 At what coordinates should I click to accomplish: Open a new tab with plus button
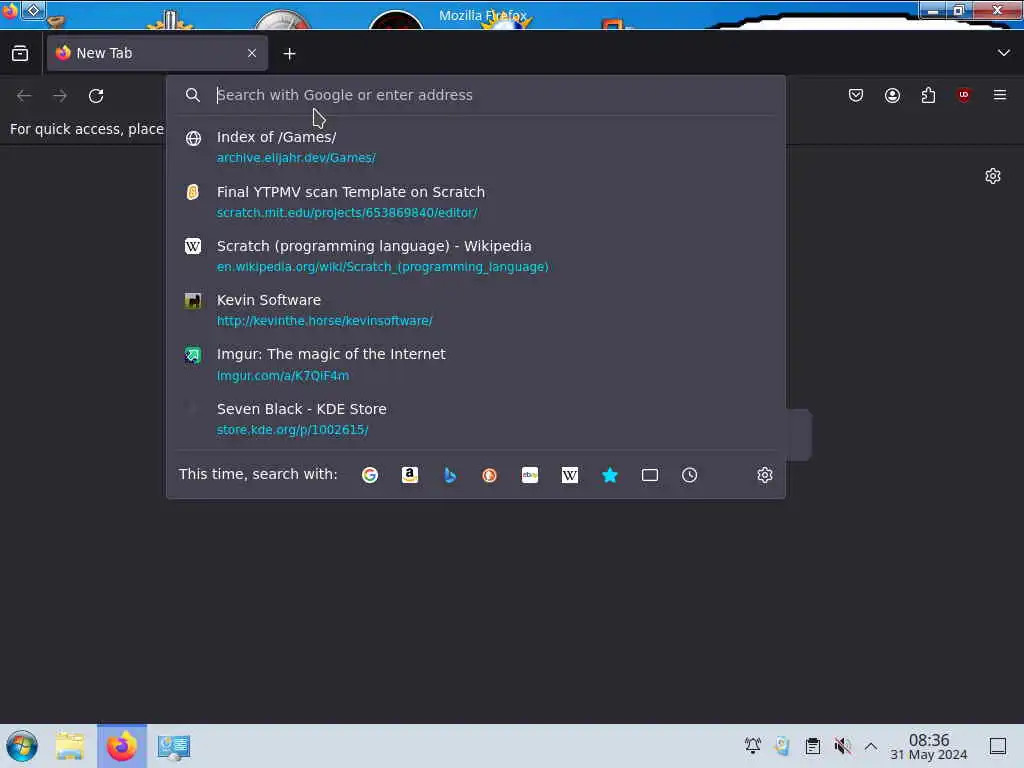289,54
